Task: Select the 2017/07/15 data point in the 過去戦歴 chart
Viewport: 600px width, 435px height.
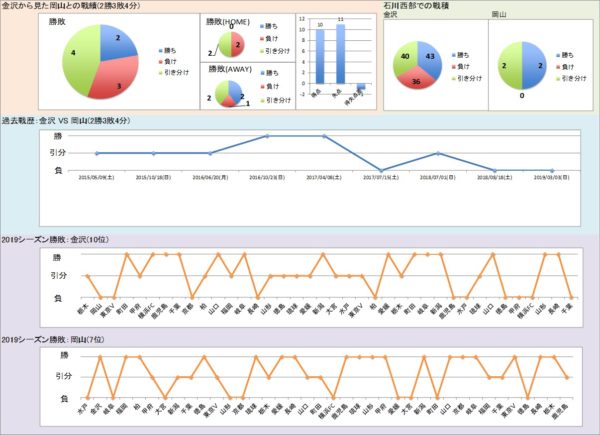Action: click(380, 170)
